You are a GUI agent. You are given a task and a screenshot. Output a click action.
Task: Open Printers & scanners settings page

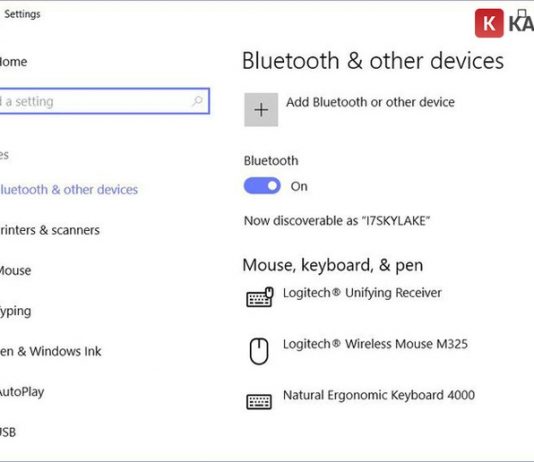(x=50, y=230)
